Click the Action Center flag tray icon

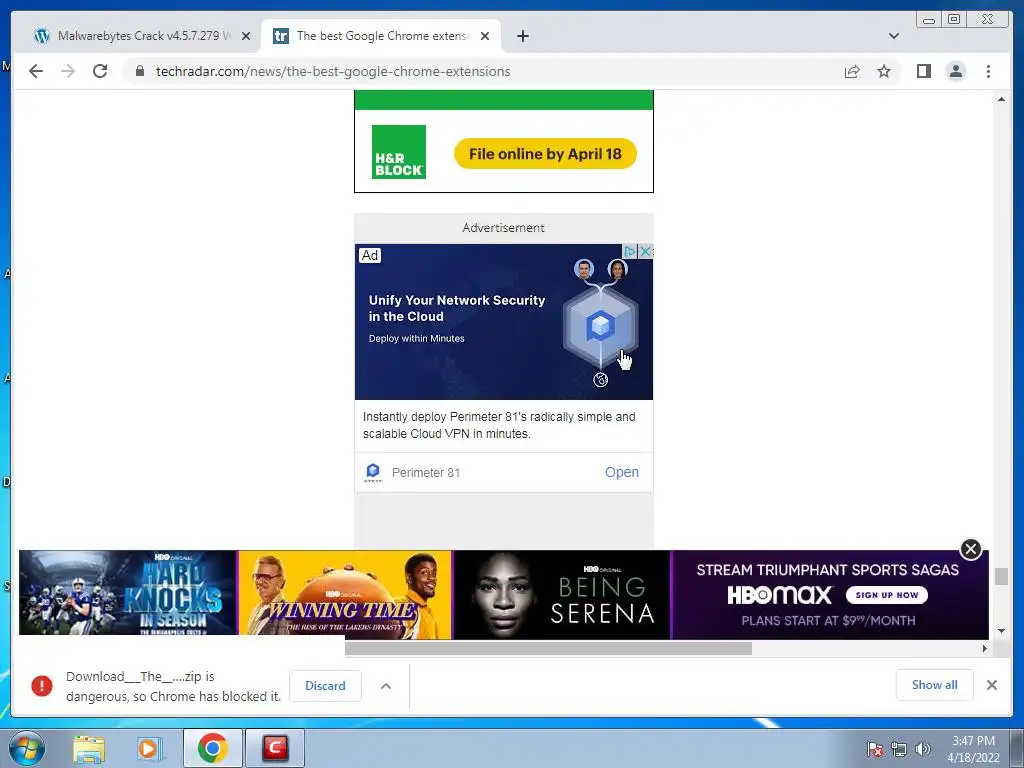coord(874,749)
